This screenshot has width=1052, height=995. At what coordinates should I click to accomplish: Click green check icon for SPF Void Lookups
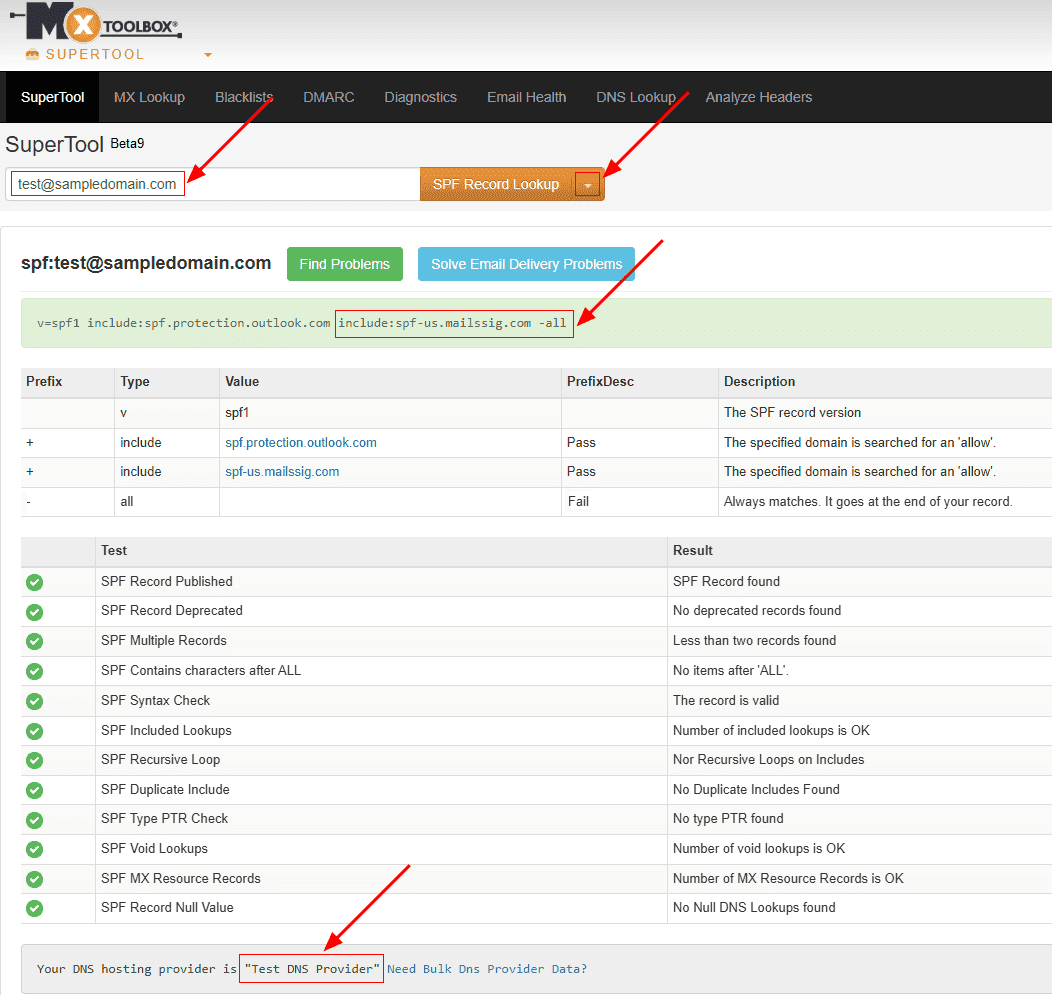[x=34, y=849]
